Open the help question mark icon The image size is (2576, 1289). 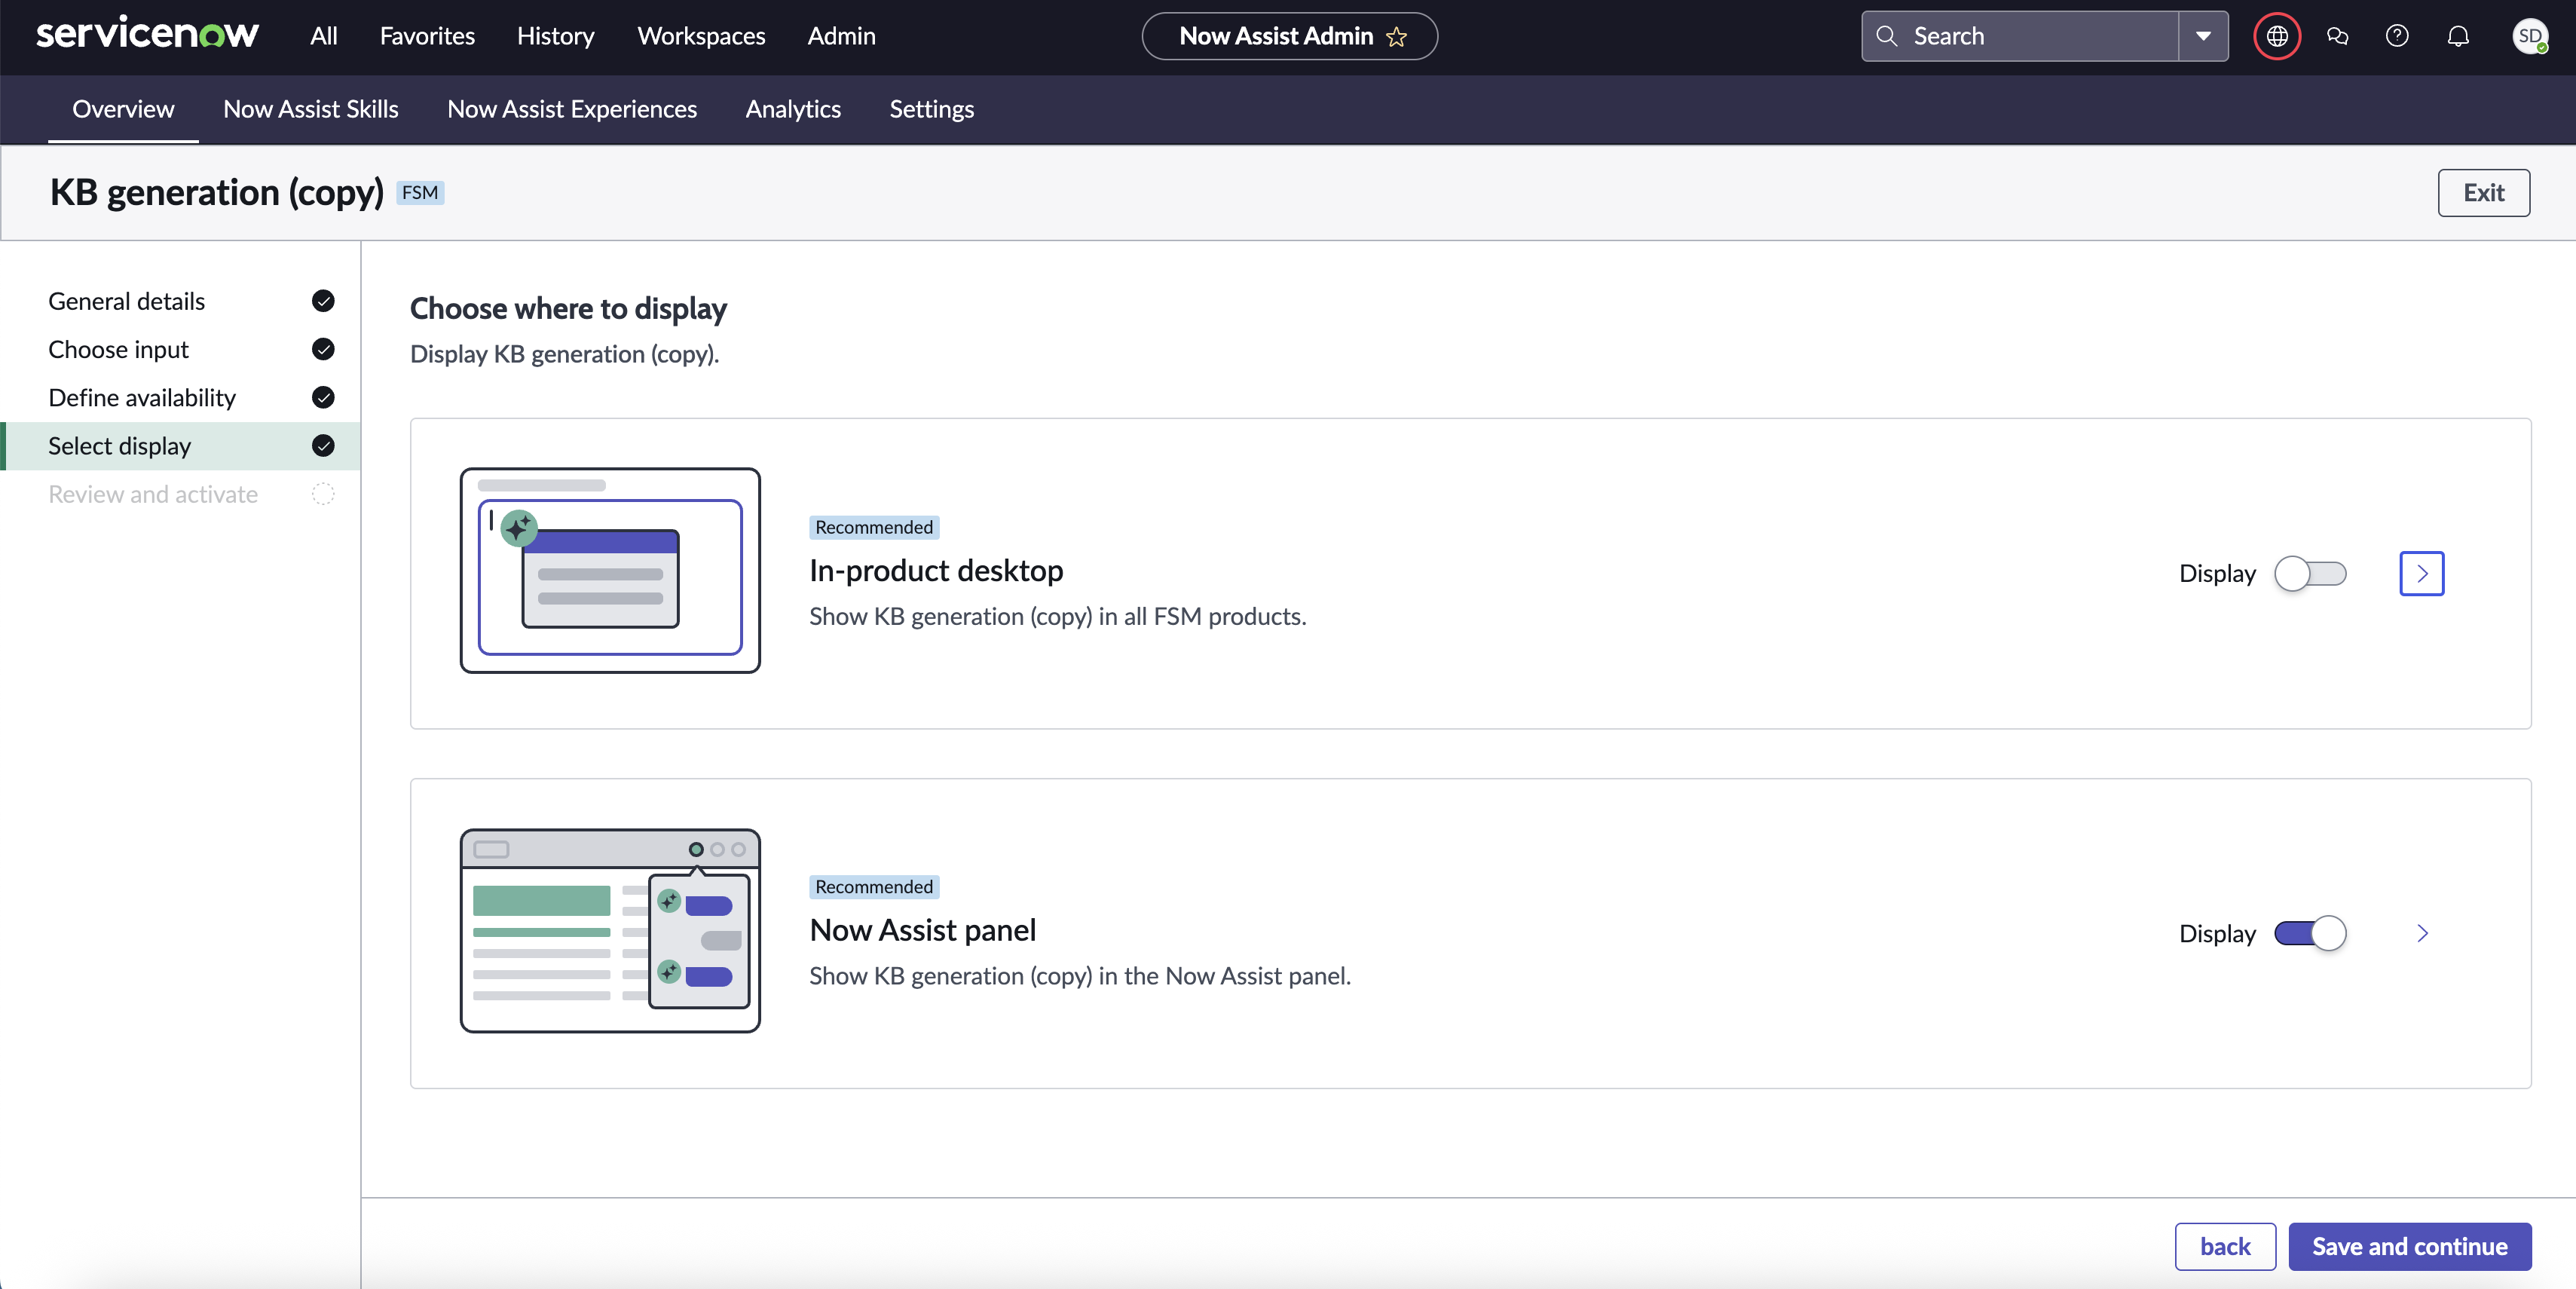coord(2397,37)
